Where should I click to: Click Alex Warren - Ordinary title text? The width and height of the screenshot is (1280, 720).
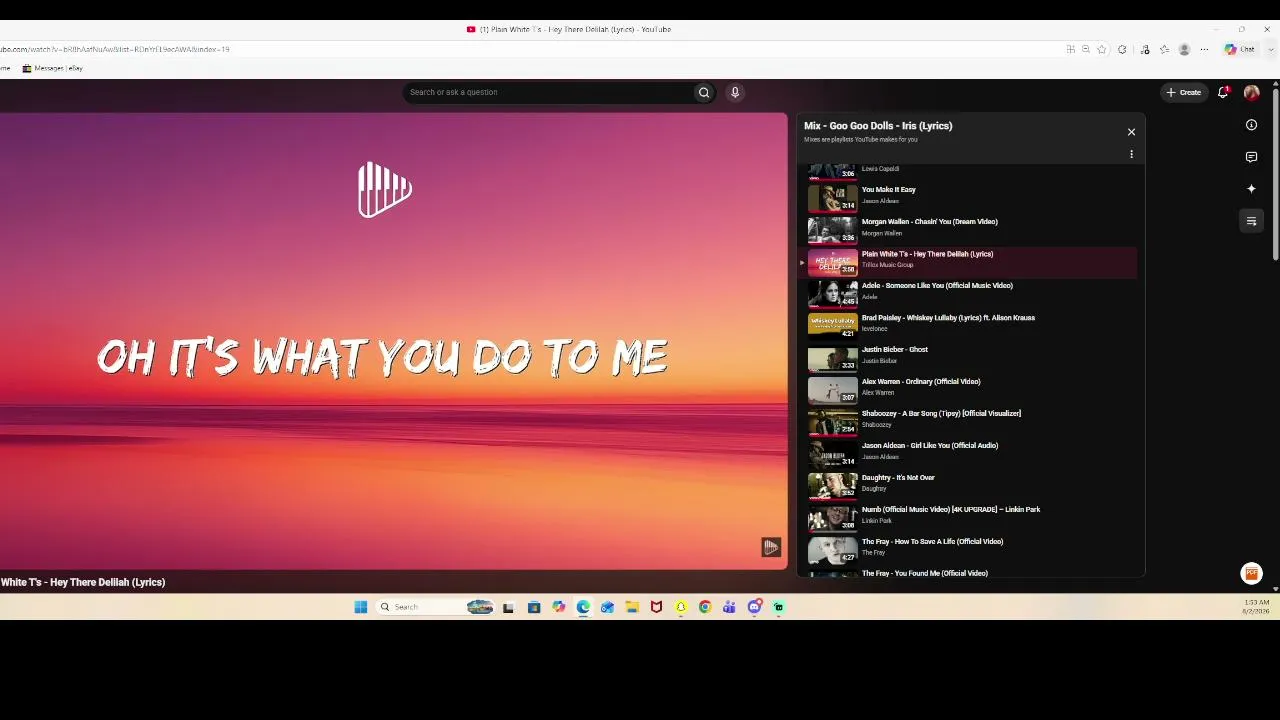point(921,382)
